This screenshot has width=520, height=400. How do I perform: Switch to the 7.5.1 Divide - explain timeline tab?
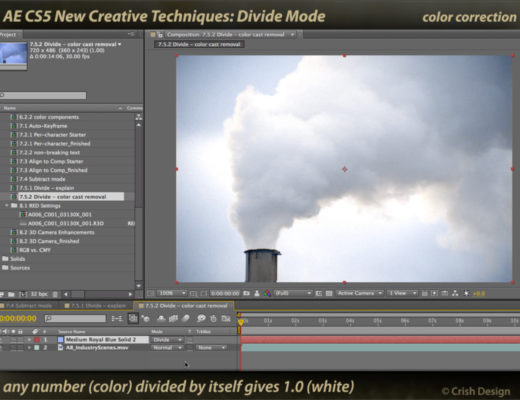coord(96,306)
